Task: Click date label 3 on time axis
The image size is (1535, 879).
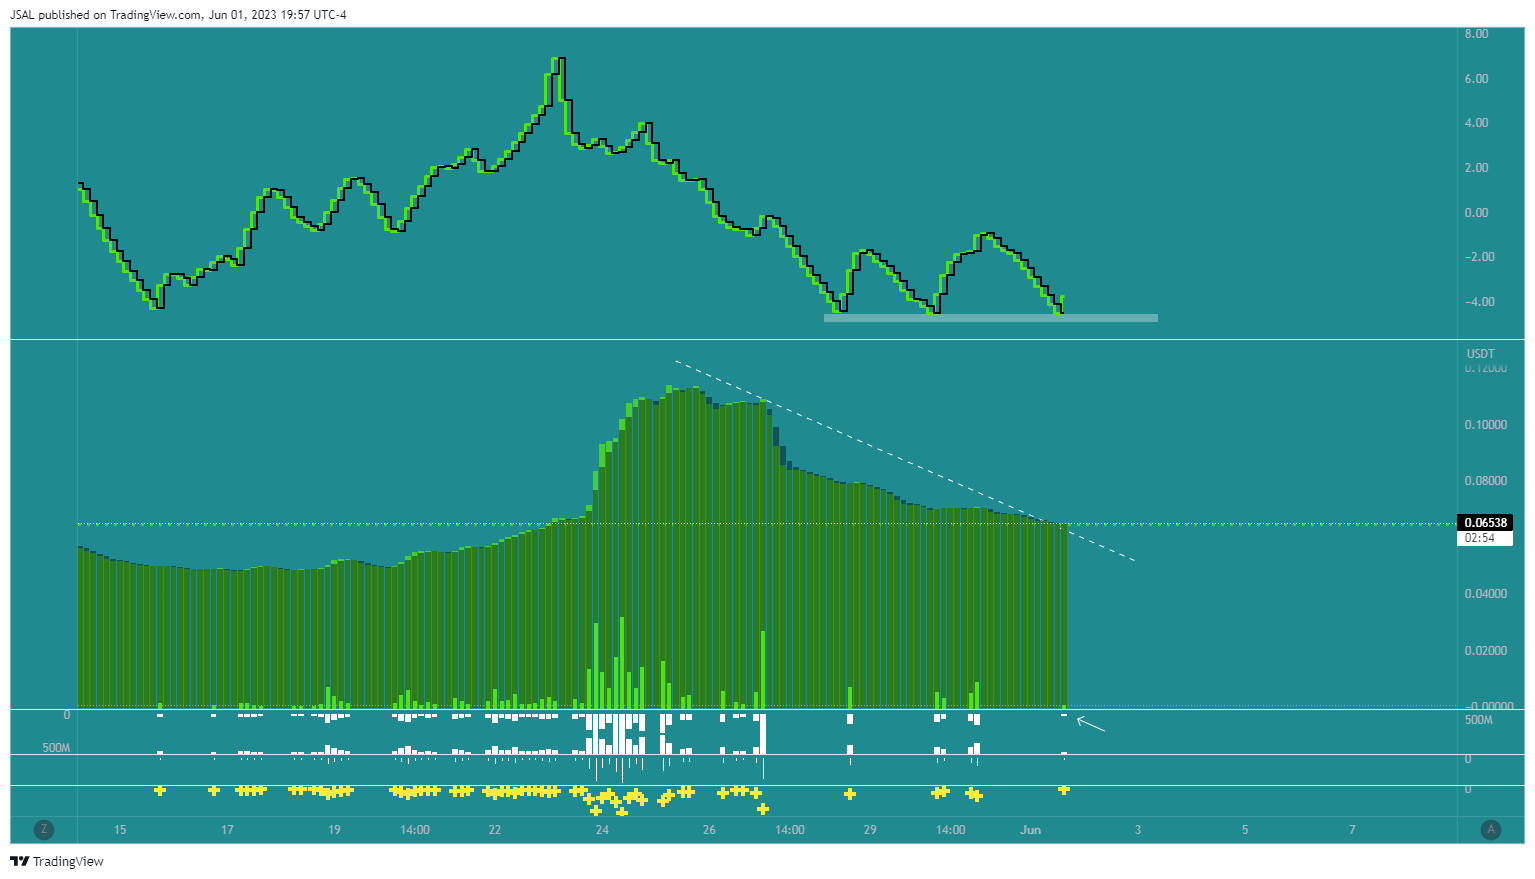Action: (x=1138, y=830)
